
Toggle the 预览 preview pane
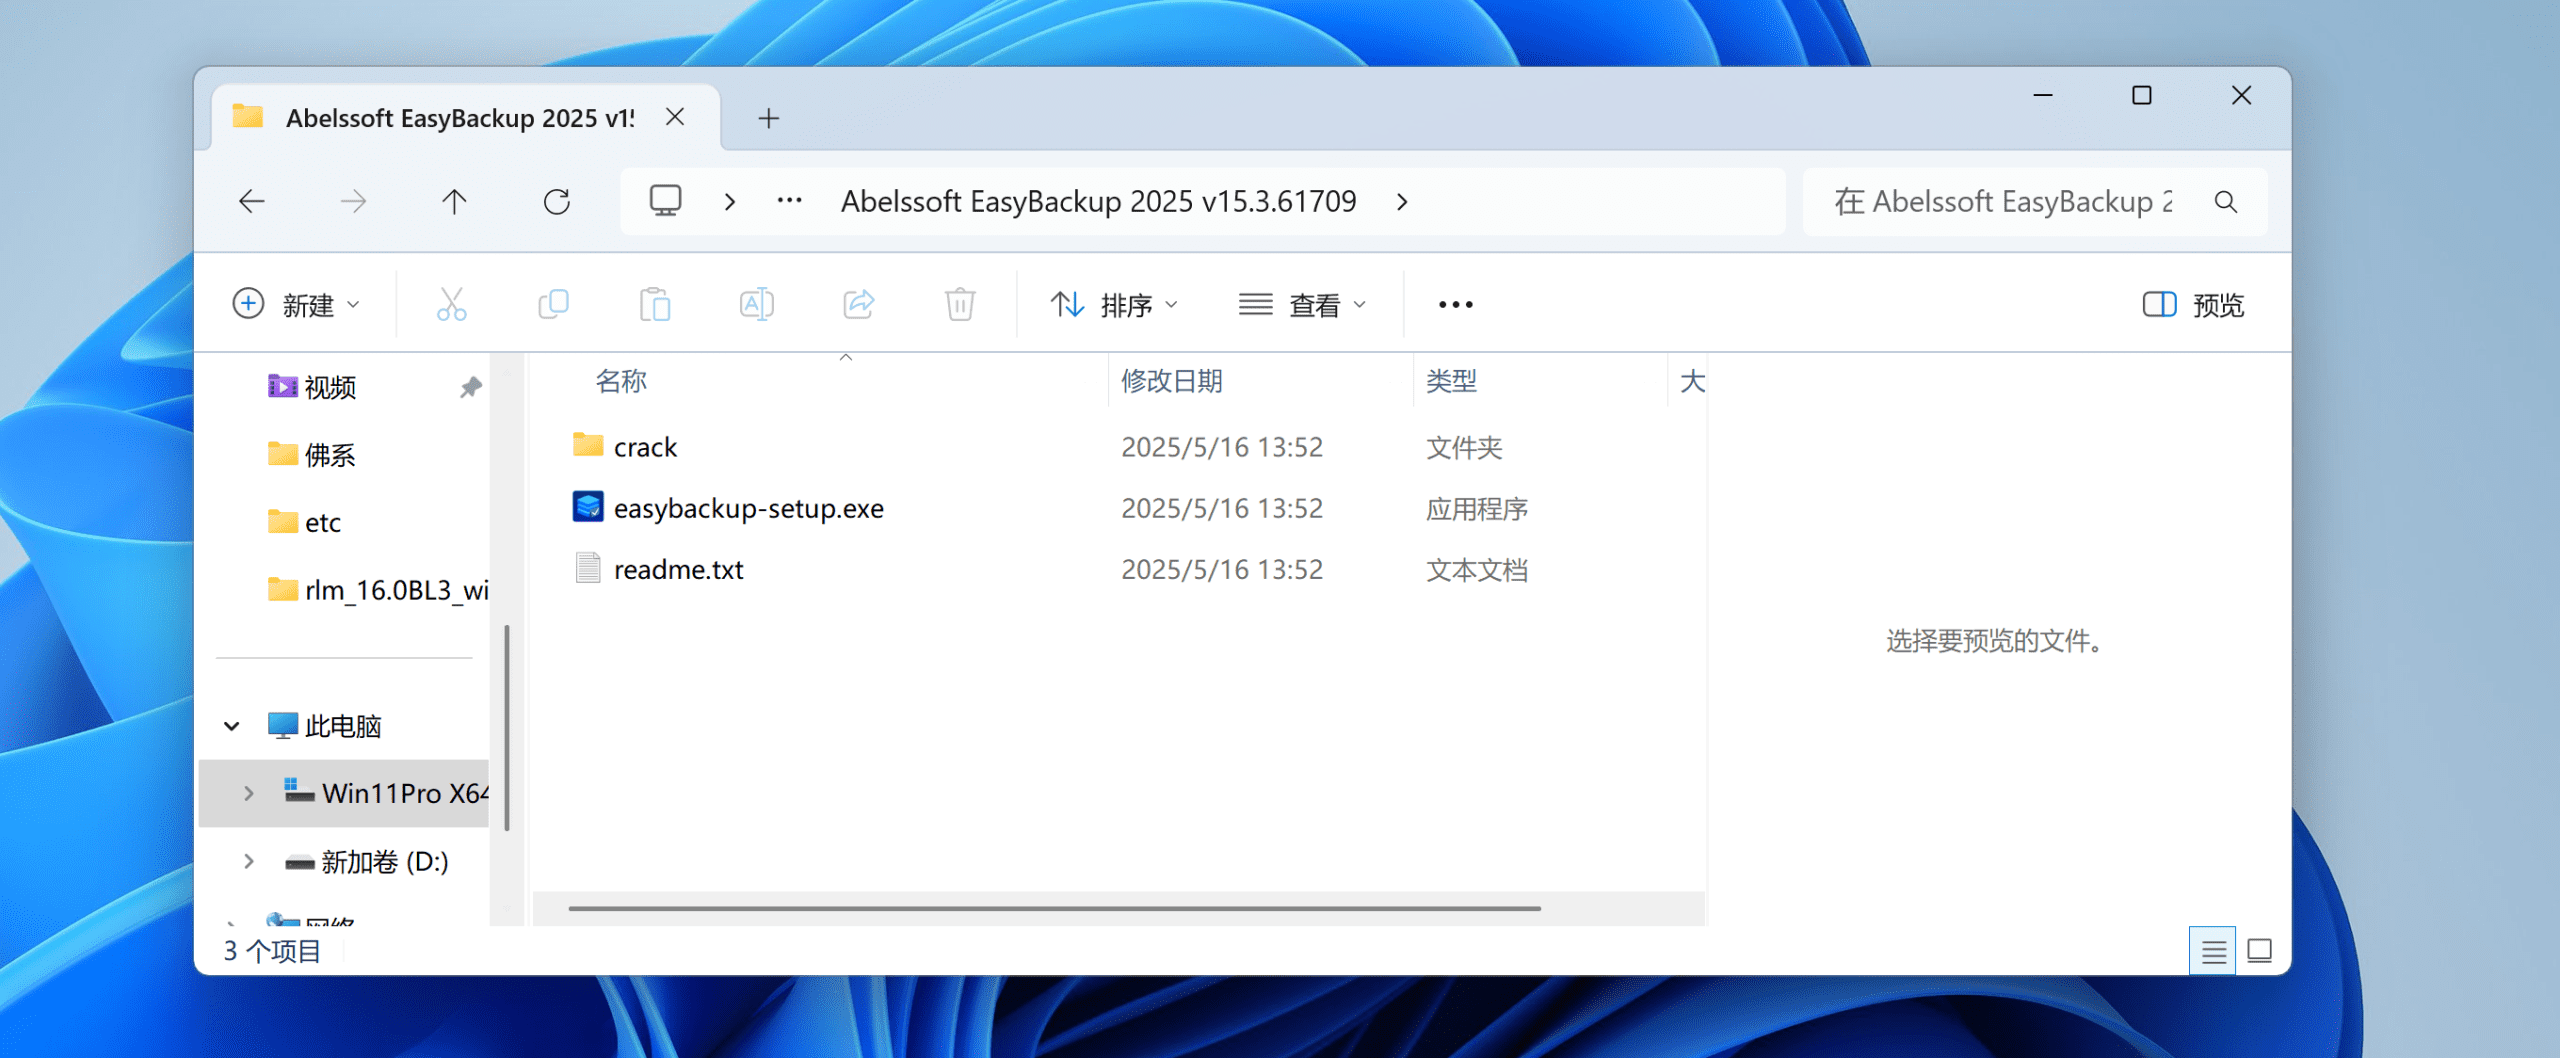pos(2193,305)
